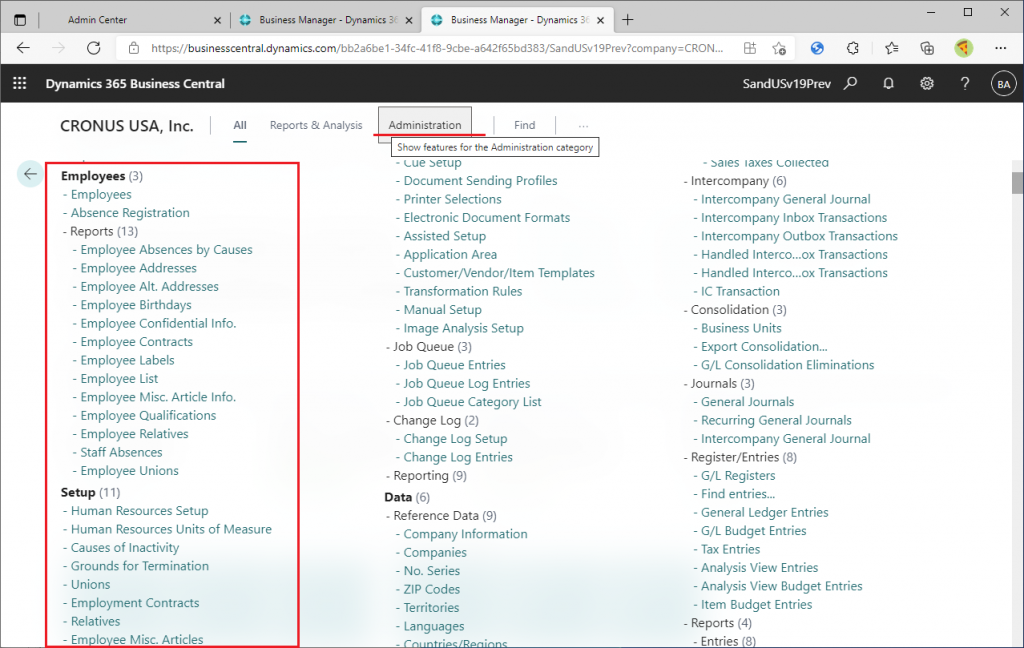This screenshot has height=648, width=1024.
Task: Open browser Settings and more menu
Action: (x=1000, y=48)
